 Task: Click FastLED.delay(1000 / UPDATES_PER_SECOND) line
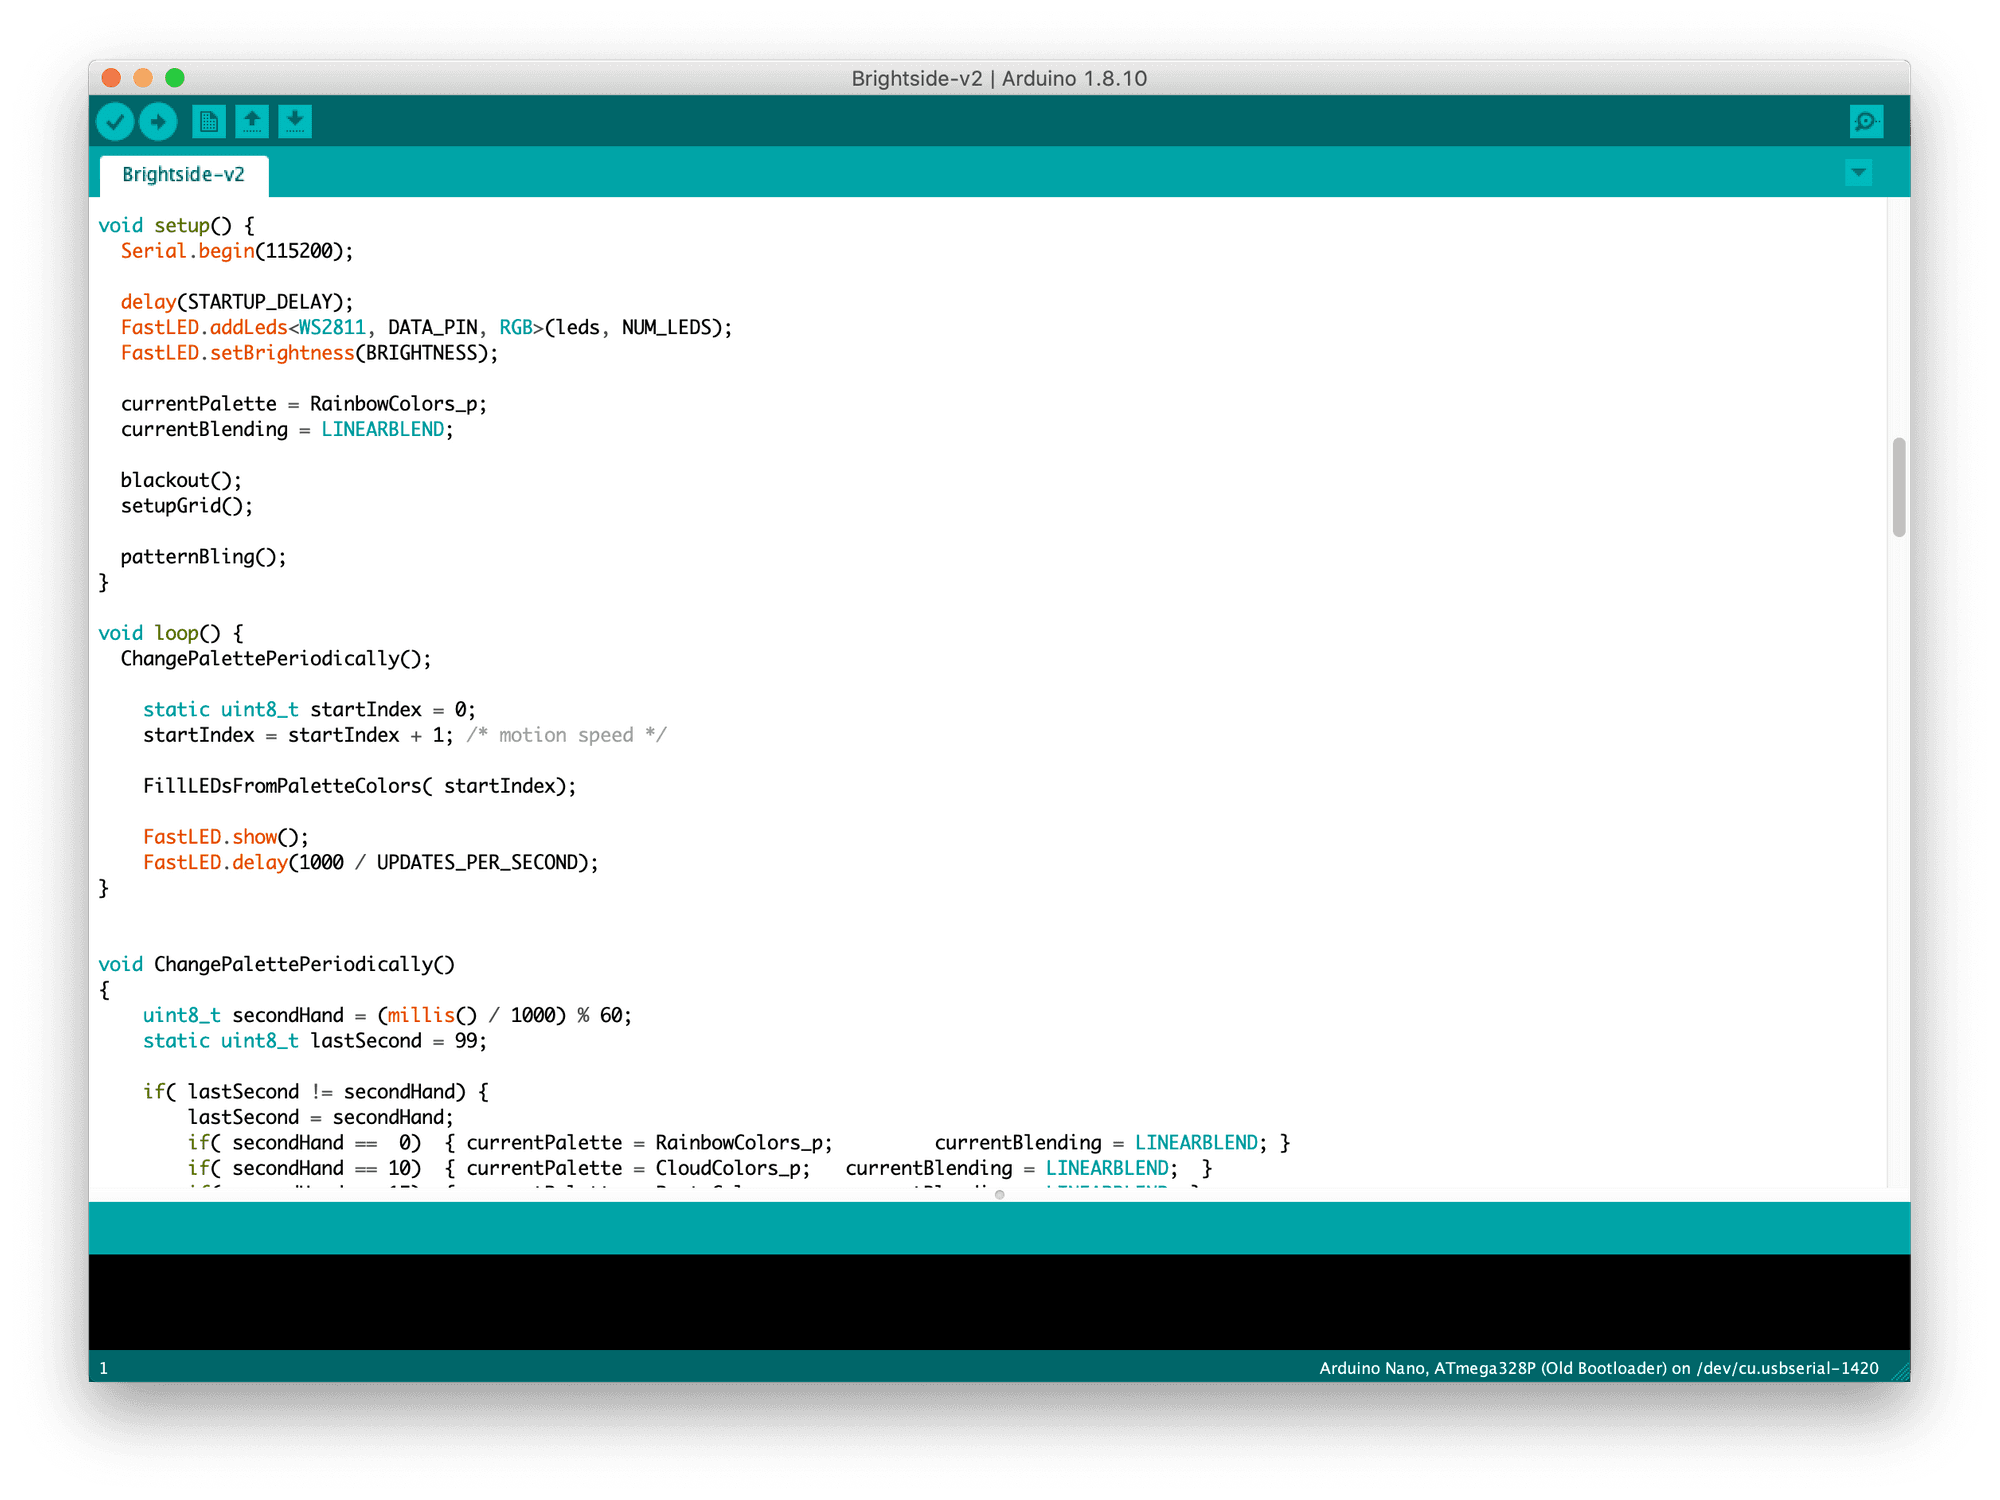click(x=371, y=862)
